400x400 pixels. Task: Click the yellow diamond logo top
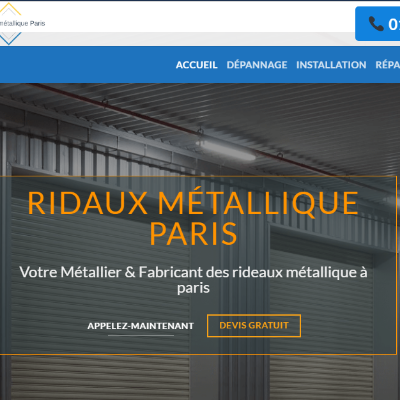tap(9, 9)
